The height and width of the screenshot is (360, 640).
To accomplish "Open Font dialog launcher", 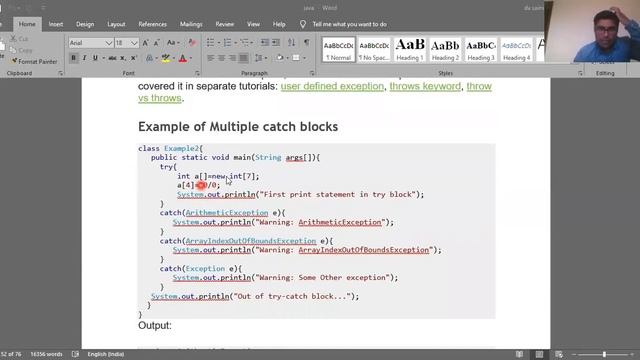I will coord(197,73).
